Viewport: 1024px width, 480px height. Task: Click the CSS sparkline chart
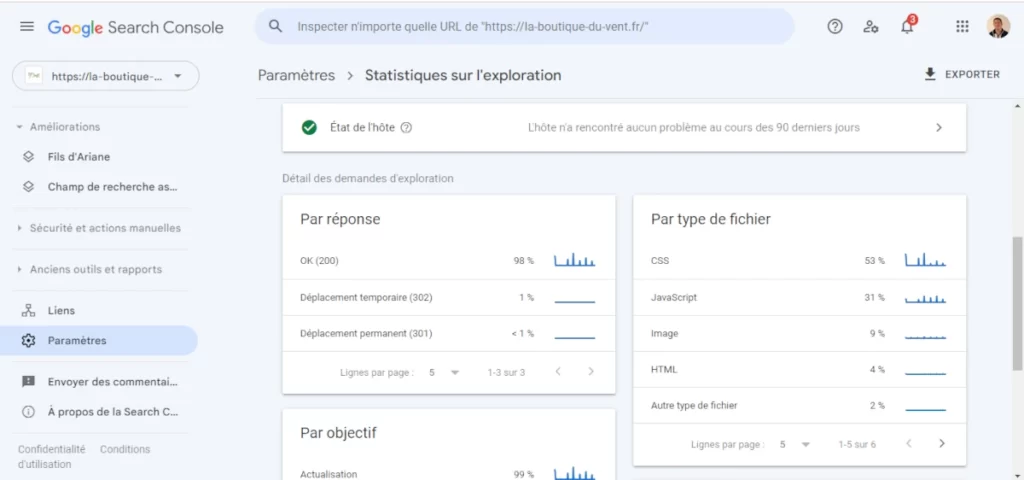coord(925,260)
